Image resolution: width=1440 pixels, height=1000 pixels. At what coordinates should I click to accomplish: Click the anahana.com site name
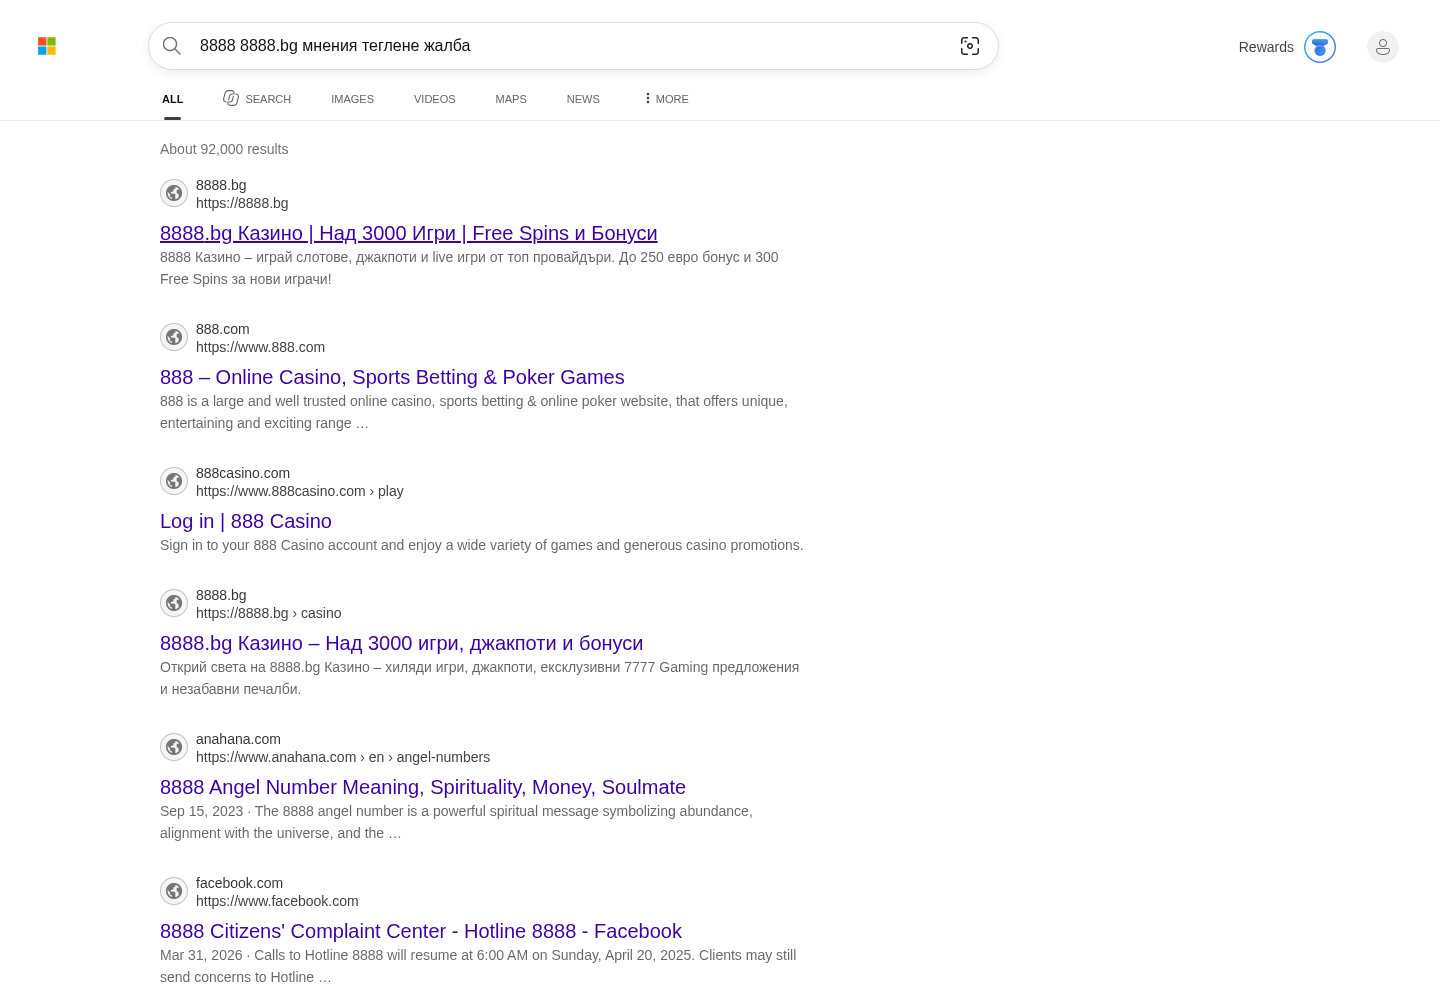238,739
